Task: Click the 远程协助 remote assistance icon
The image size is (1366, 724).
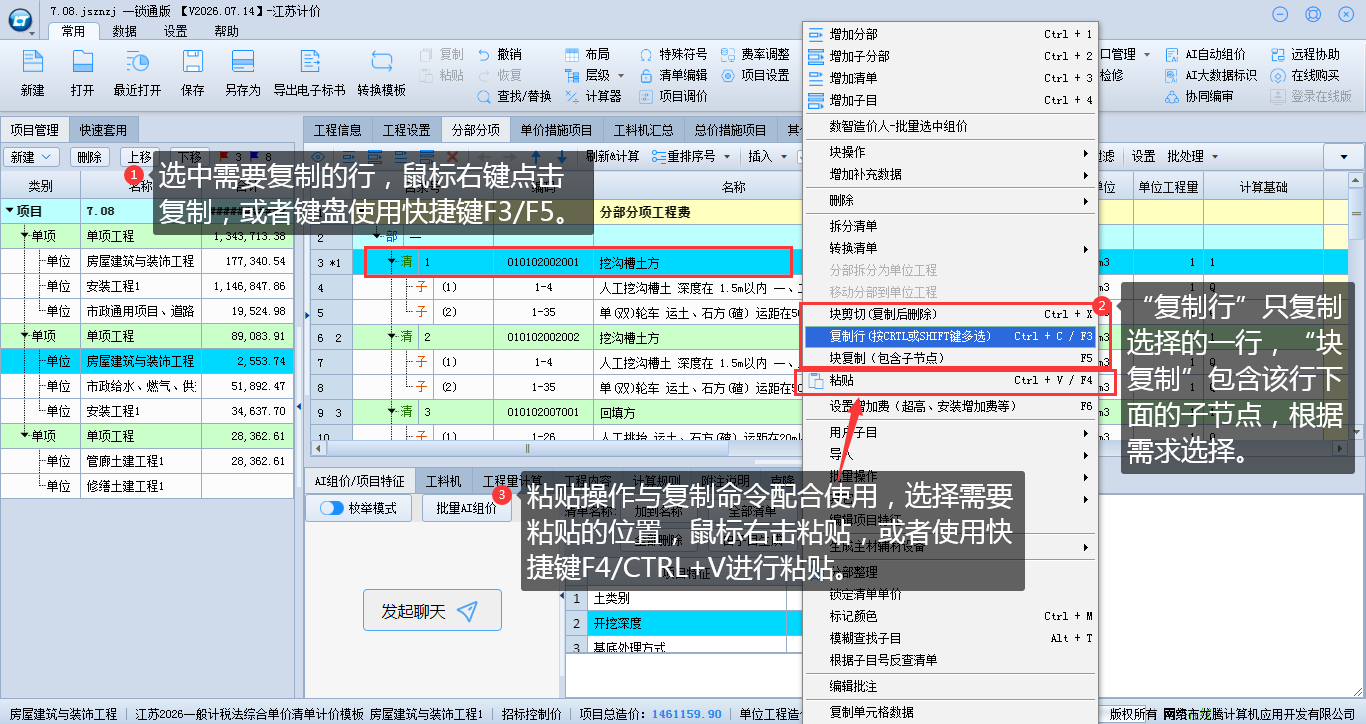Action: click(x=1278, y=54)
